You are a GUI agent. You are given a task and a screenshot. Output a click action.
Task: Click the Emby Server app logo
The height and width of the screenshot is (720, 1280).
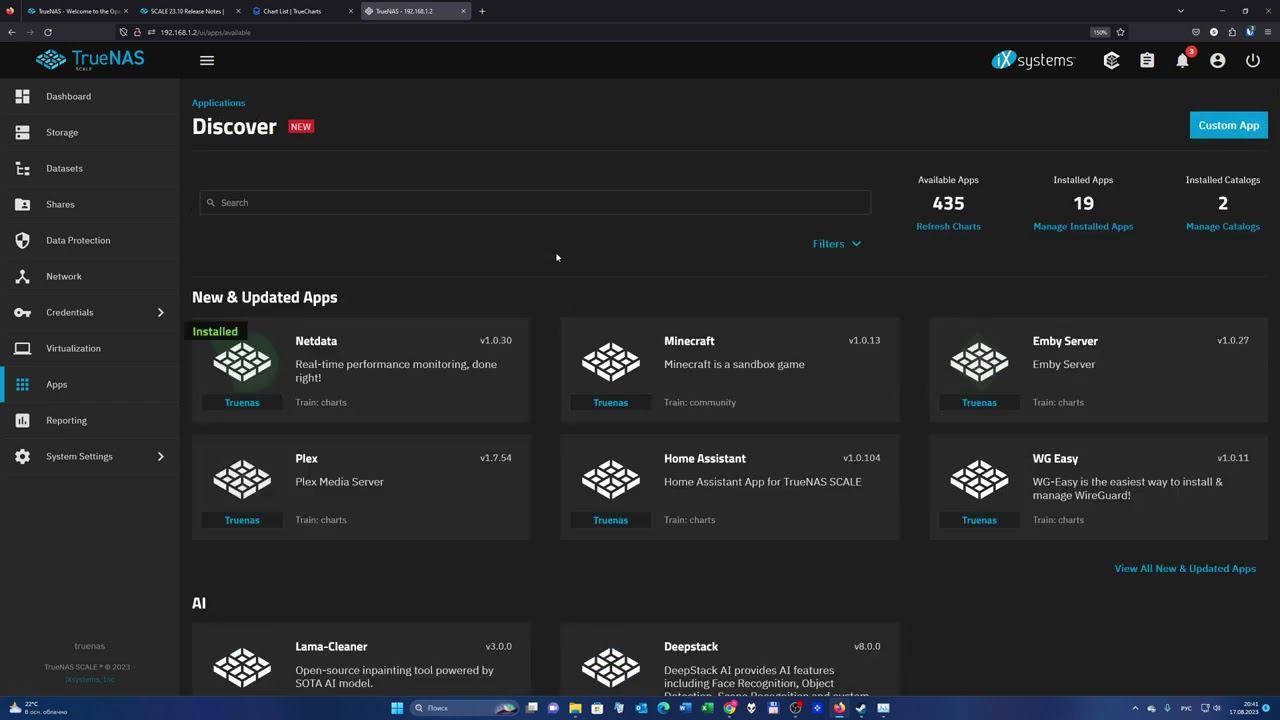click(x=979, y=361)
